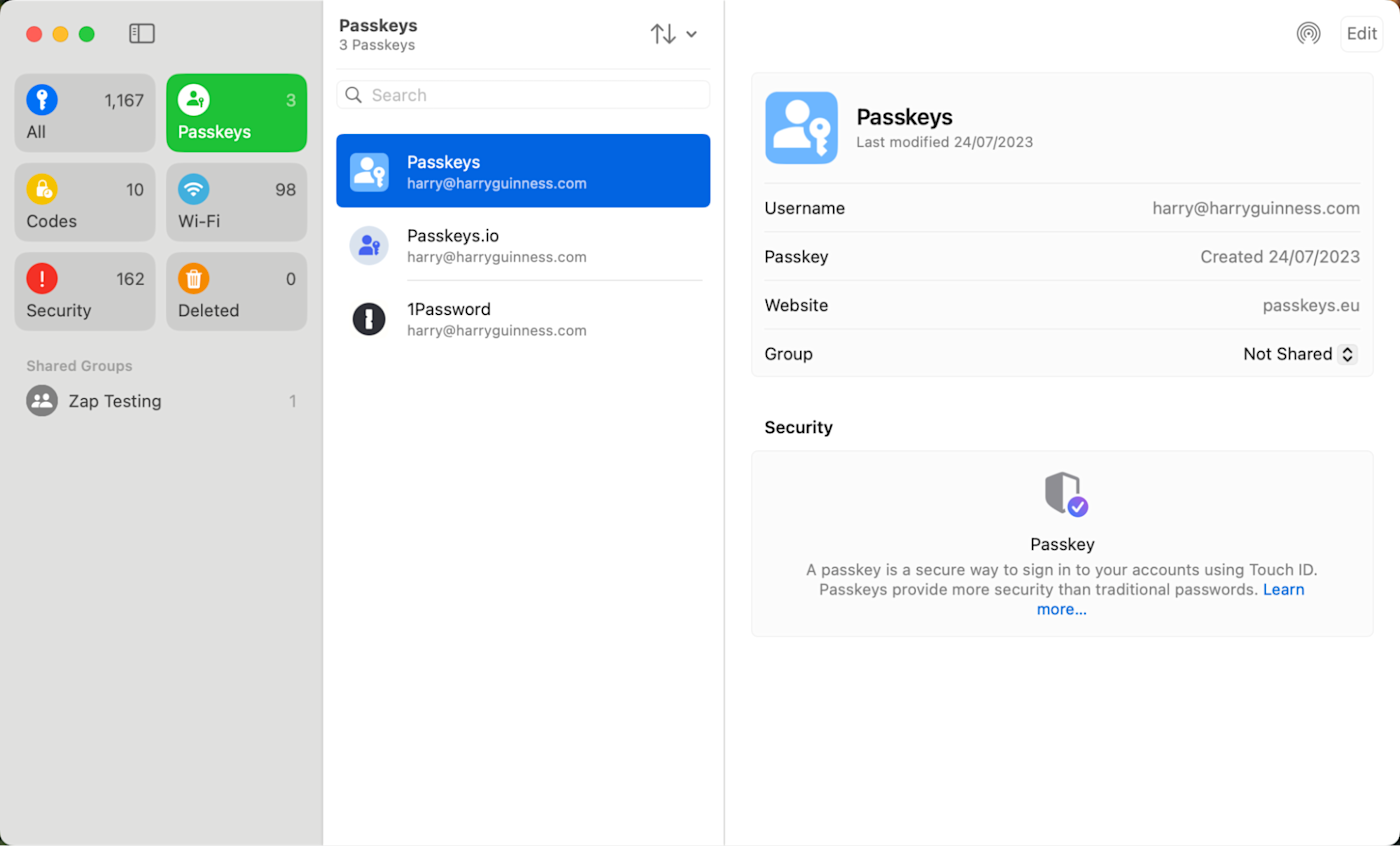Screen dimensions: 1400x846
Task: Open the Security category tile
Action: coord(85,291)
